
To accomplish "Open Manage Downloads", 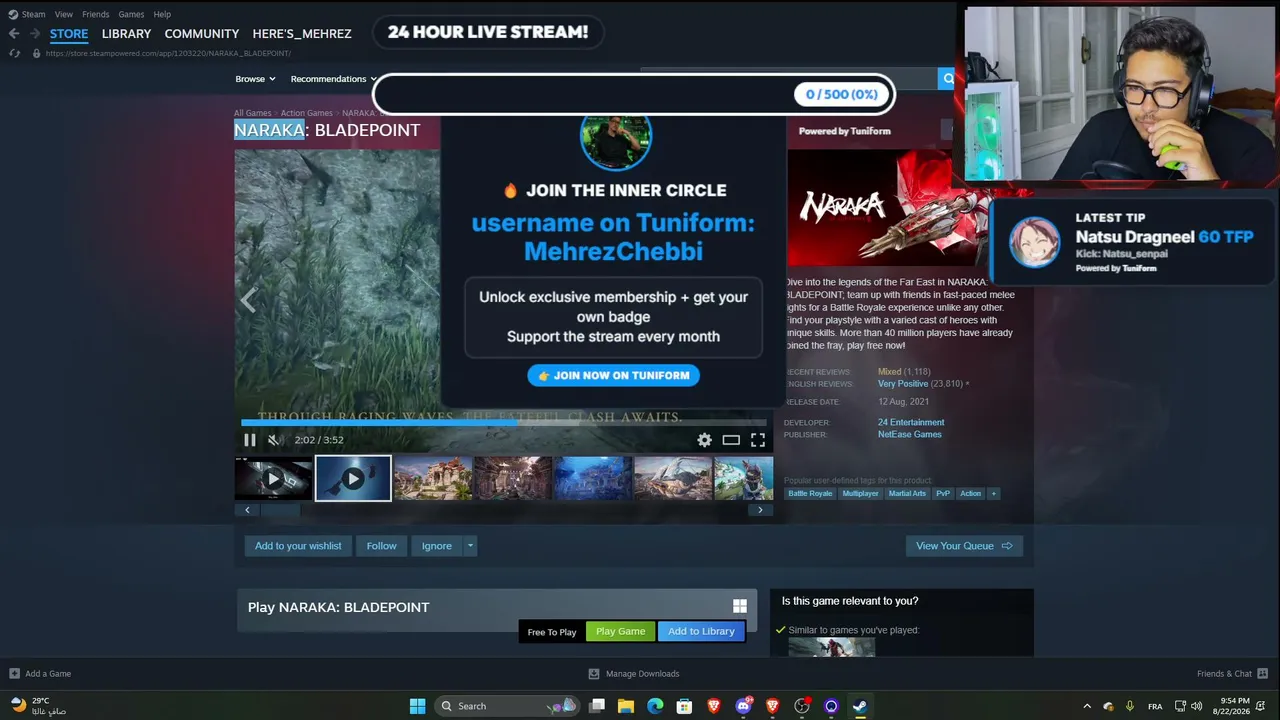I will (x=634, y=674).
